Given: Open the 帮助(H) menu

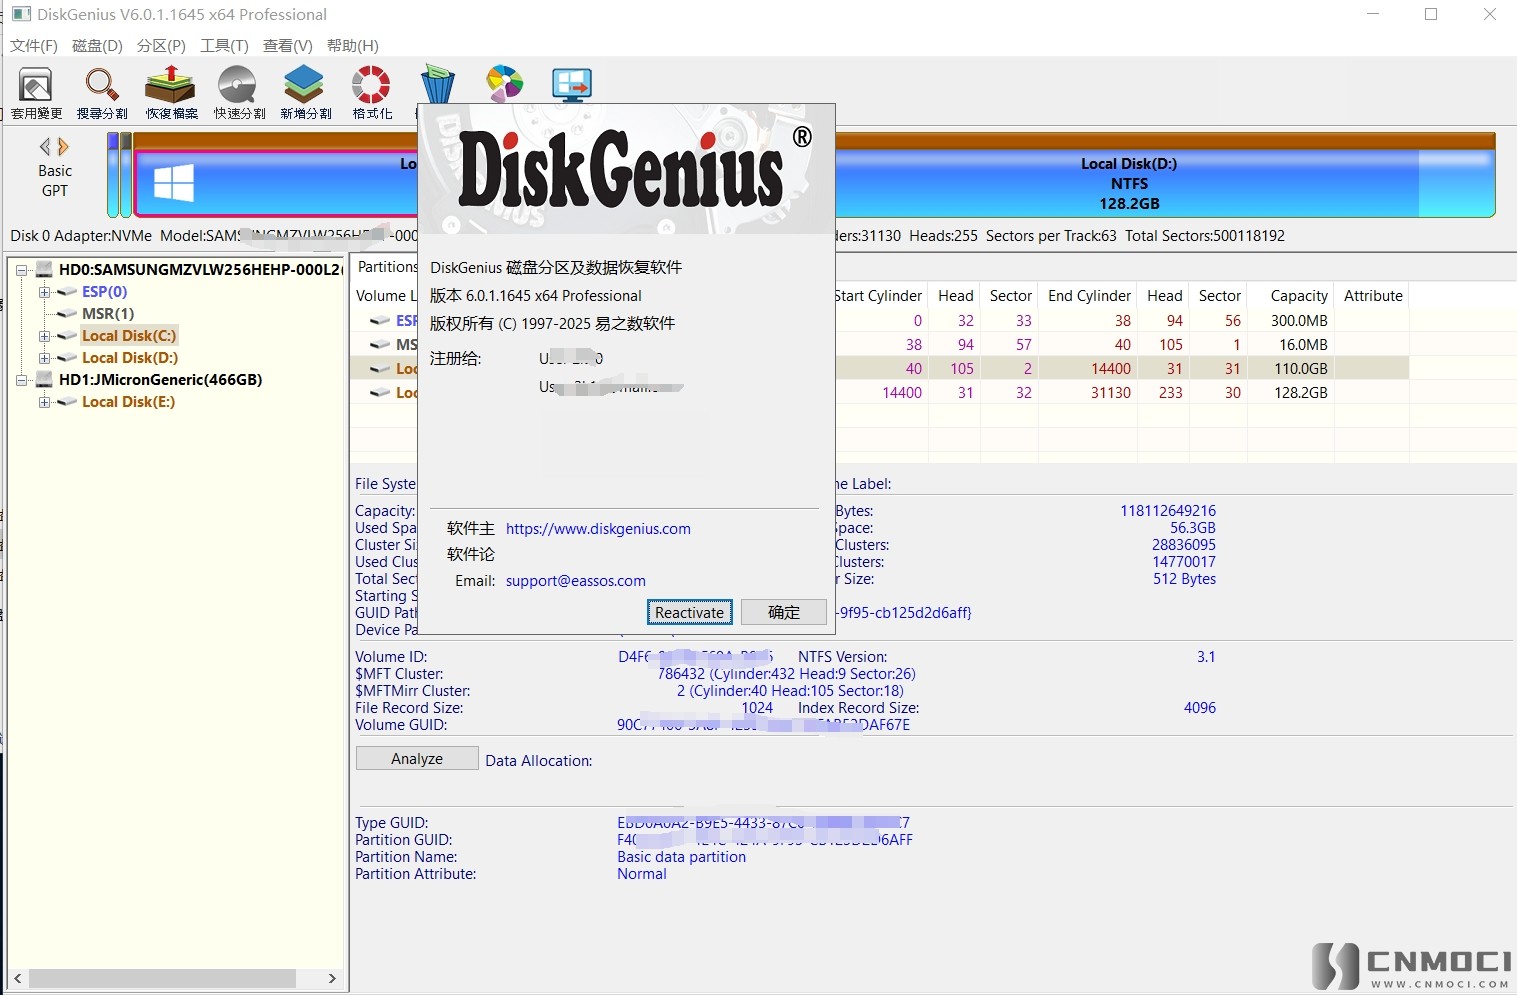Looking at the screenshot, I should (x=352, y=46).
